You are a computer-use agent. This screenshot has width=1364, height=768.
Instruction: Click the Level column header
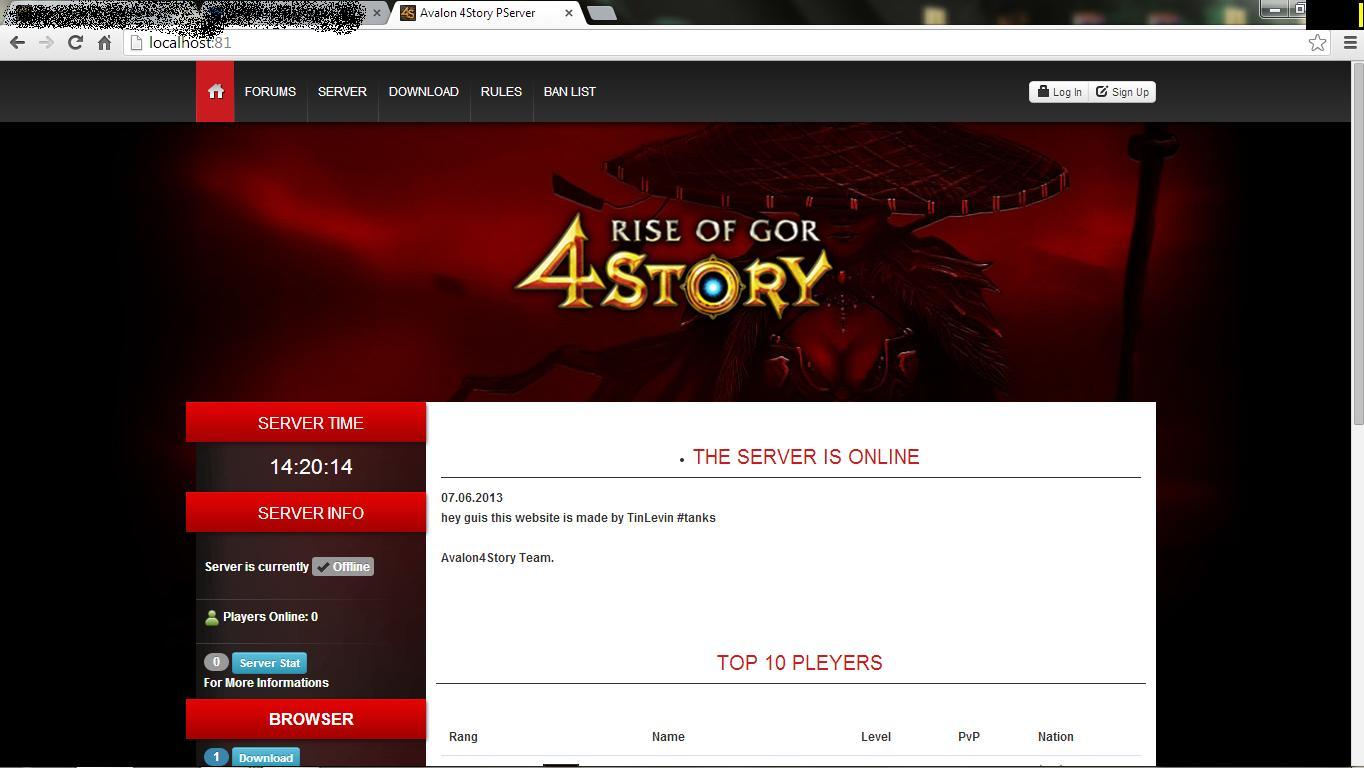coord(876,737)
